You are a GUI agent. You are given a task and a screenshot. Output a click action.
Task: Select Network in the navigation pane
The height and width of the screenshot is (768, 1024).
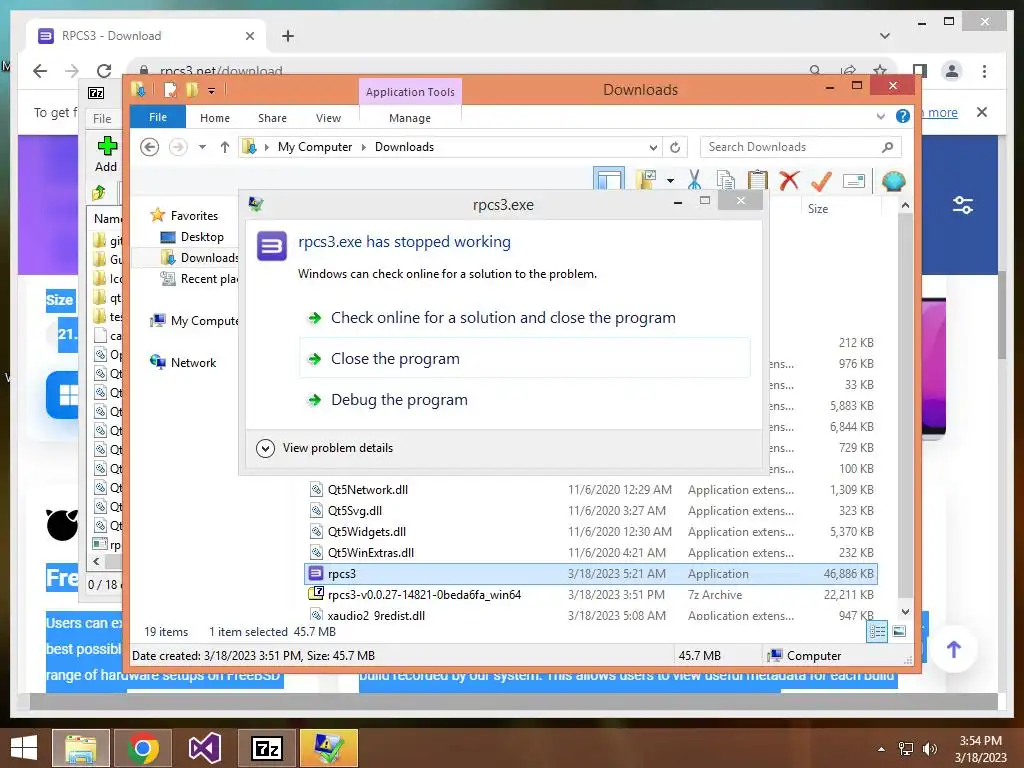pos(184,362)
